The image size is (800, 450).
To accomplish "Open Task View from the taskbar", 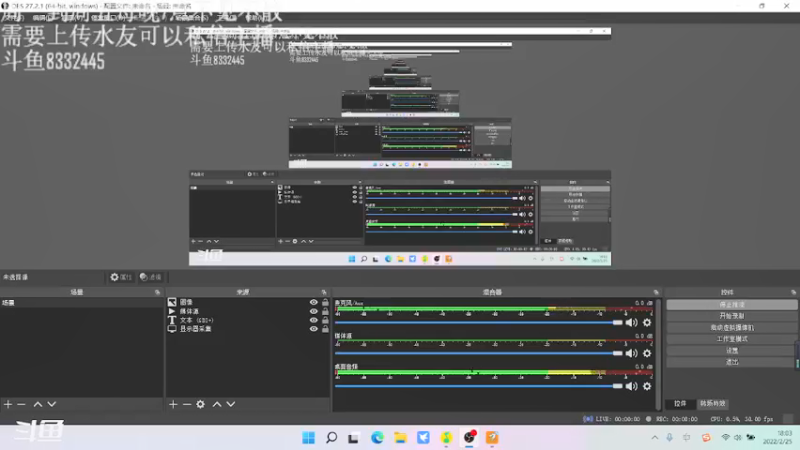I will 354,438.
